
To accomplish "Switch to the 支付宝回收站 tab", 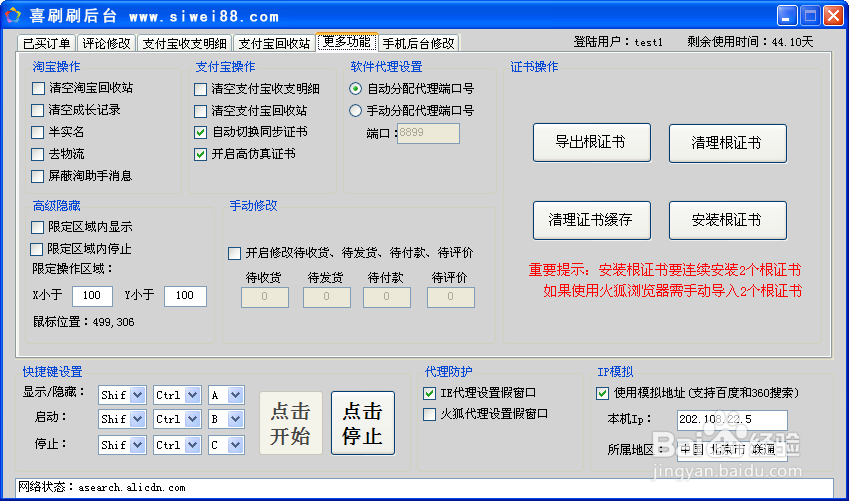I will coord(275,43).
